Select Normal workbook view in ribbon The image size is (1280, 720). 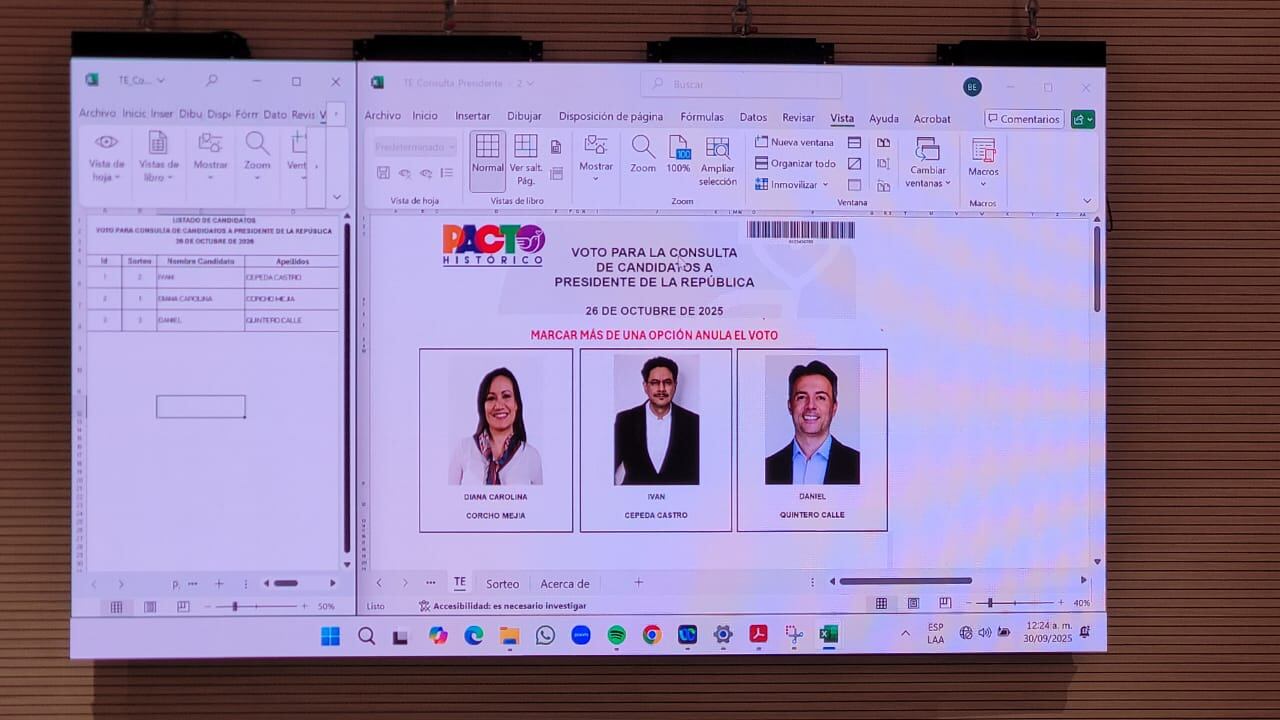(487, 156)
